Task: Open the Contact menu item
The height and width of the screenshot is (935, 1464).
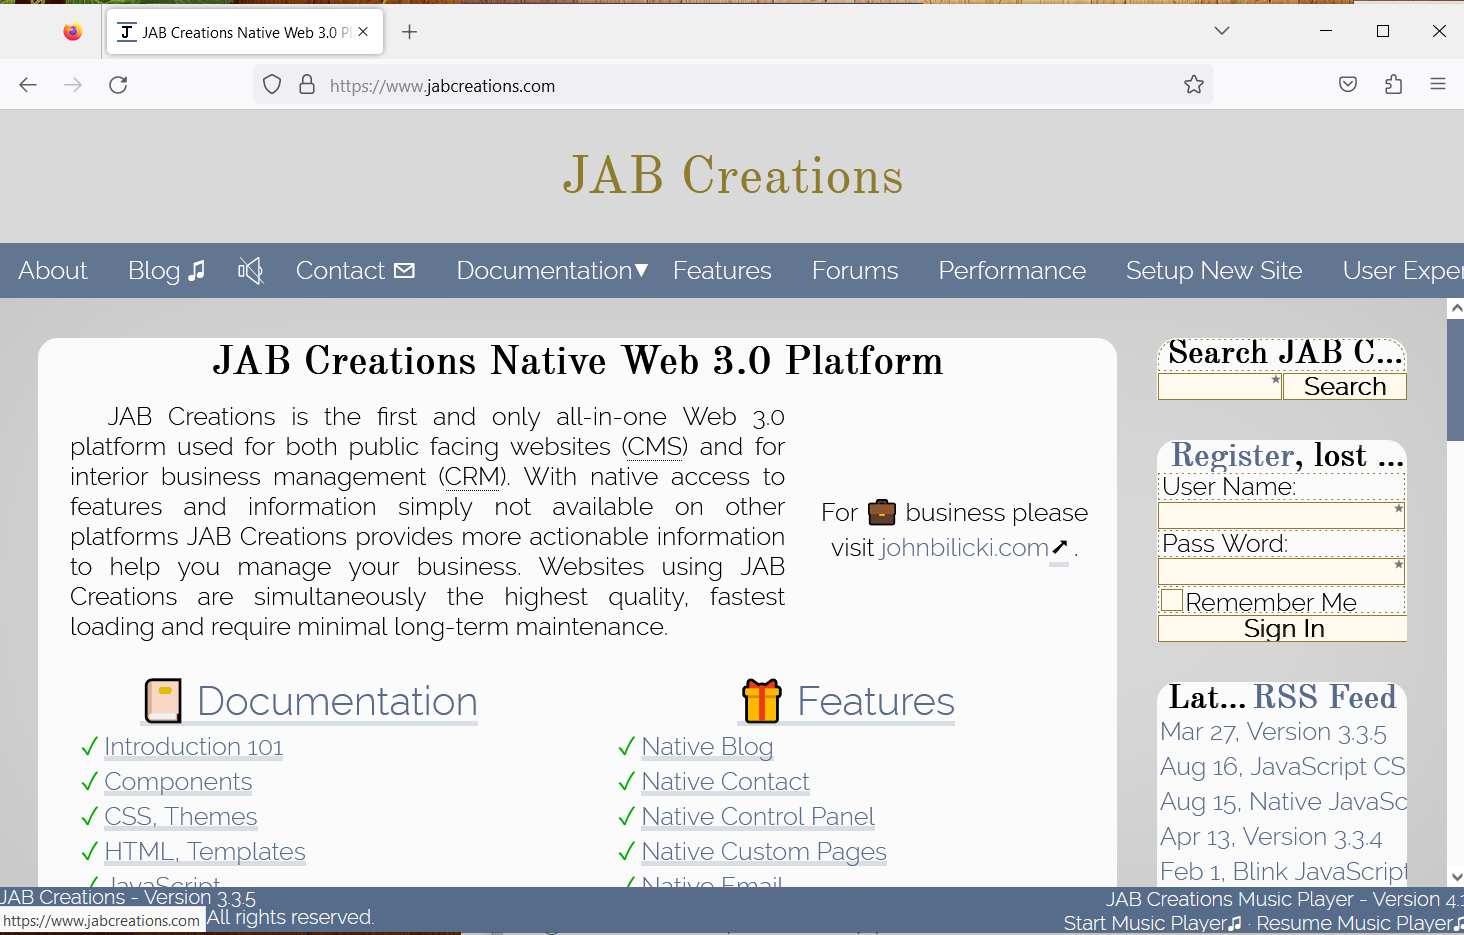Action: [355, 270]
